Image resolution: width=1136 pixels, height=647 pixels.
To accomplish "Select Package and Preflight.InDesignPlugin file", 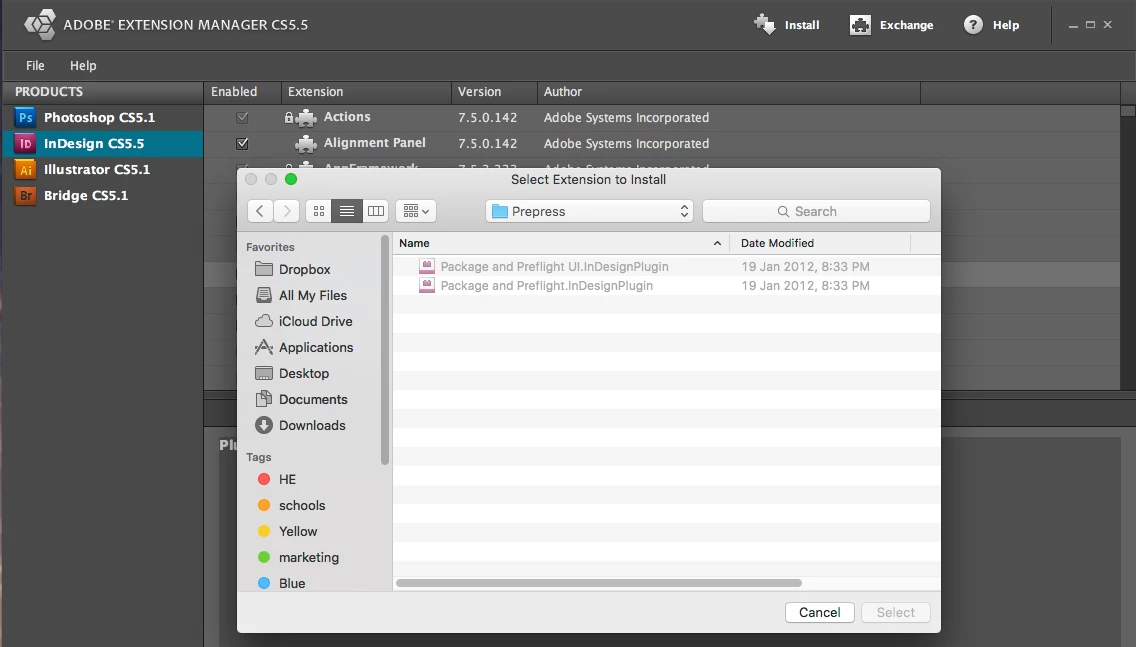I will tap(667, 285).
